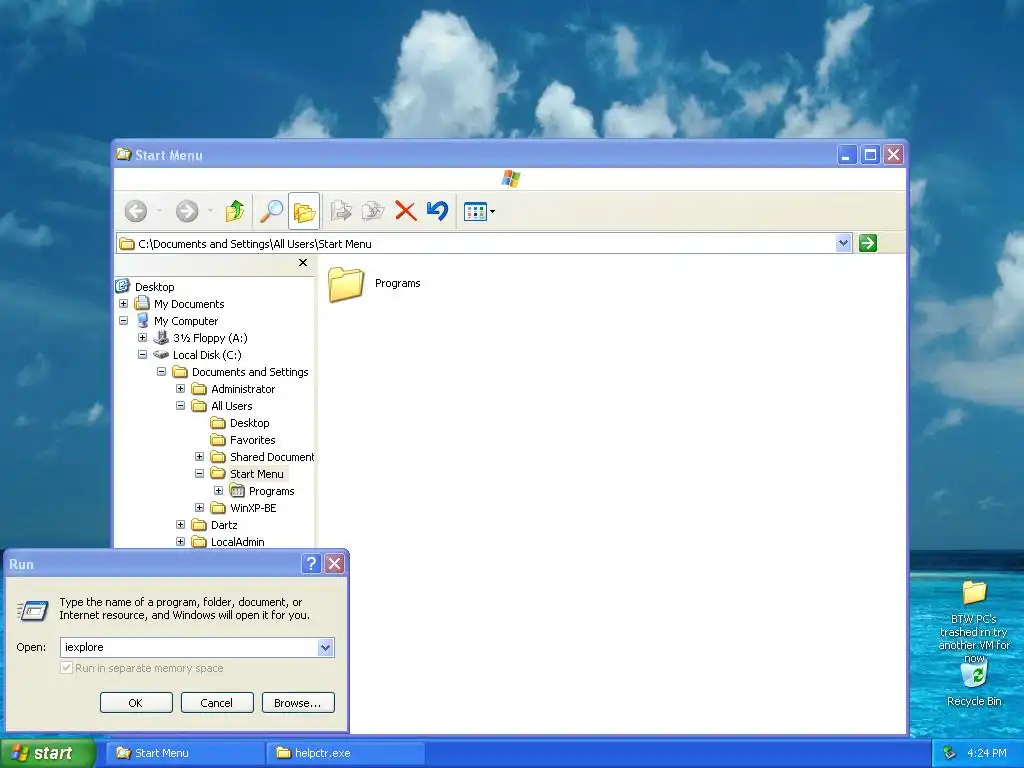1024x768 pixels.
Task: Select Desktop folder under All Users
Action: pos(249,423)
